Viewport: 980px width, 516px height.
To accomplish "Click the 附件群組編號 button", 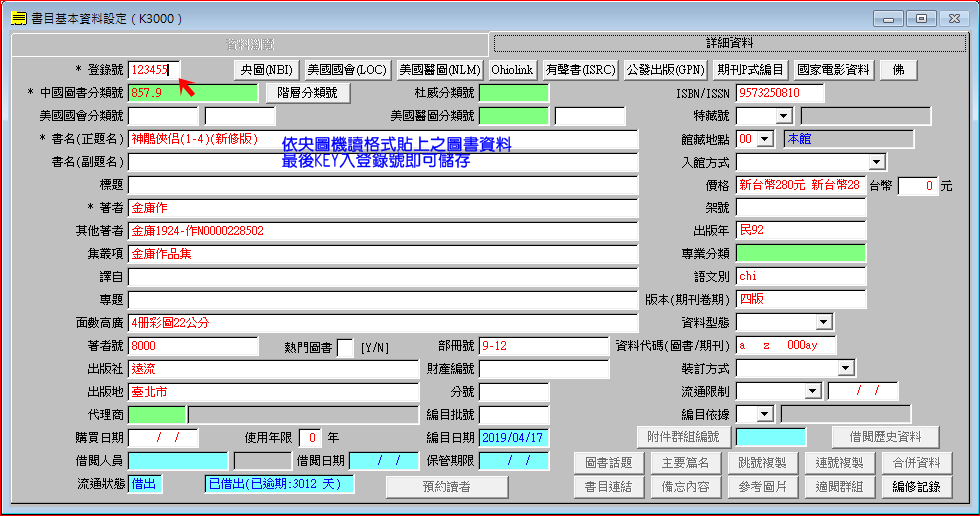I will click(x=684, y=437).
